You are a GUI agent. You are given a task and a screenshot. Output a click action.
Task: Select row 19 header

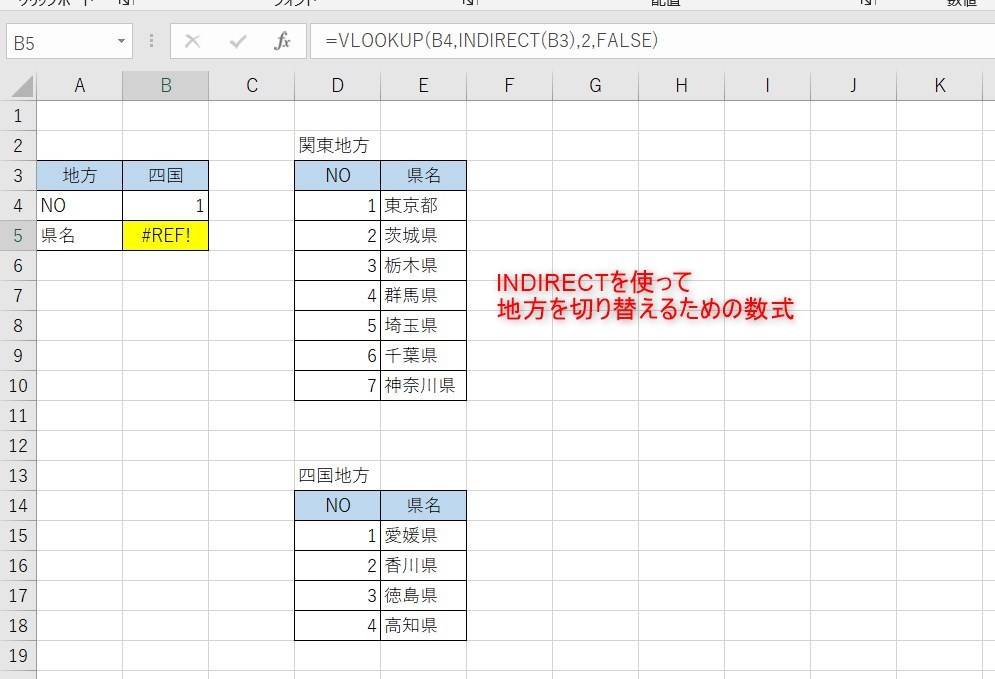18,656
